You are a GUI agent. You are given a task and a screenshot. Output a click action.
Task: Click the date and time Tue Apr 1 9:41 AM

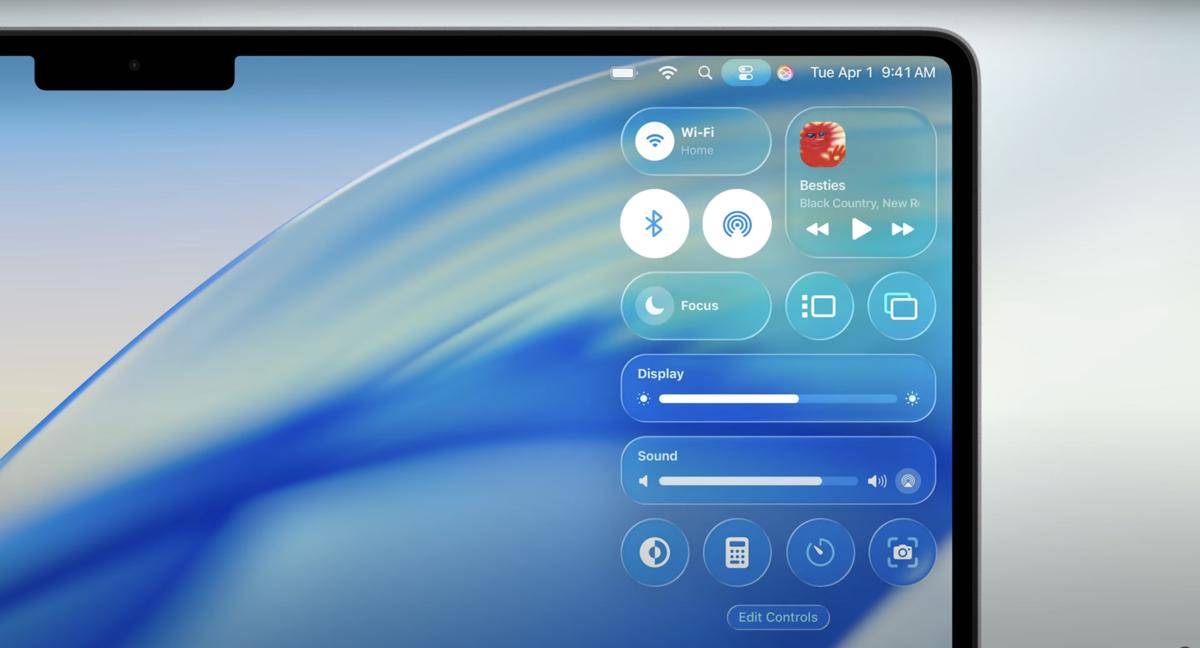coord(873,72)
